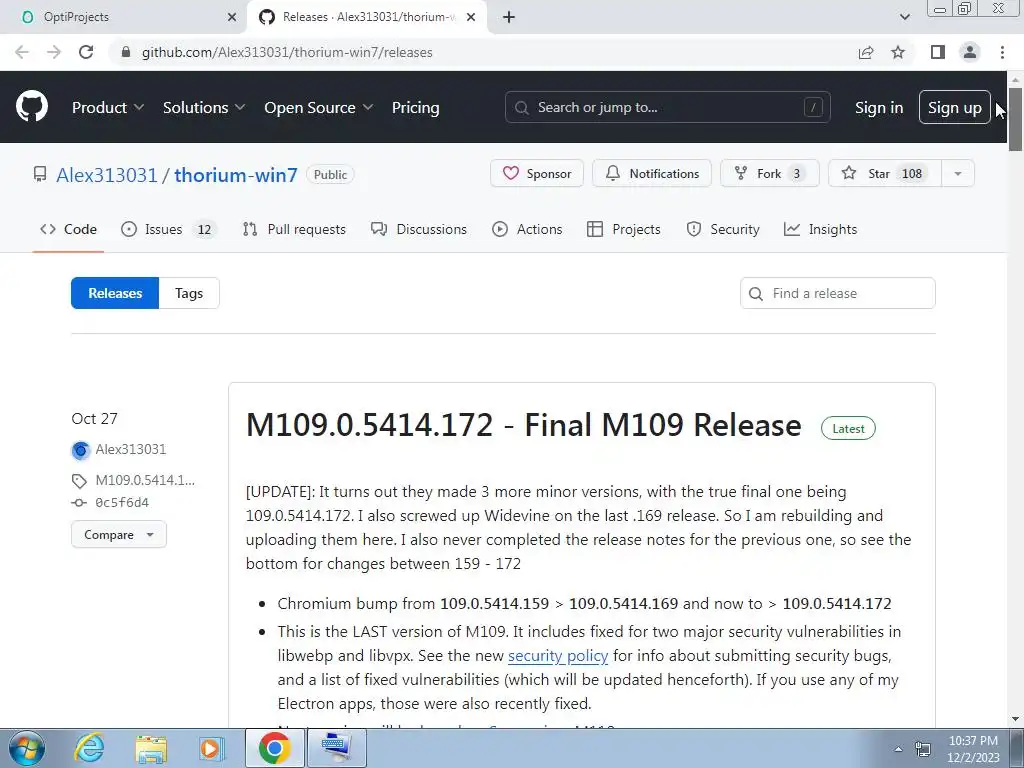
Task: Click the share page icon in address bar
Action: tap(866, 52)
